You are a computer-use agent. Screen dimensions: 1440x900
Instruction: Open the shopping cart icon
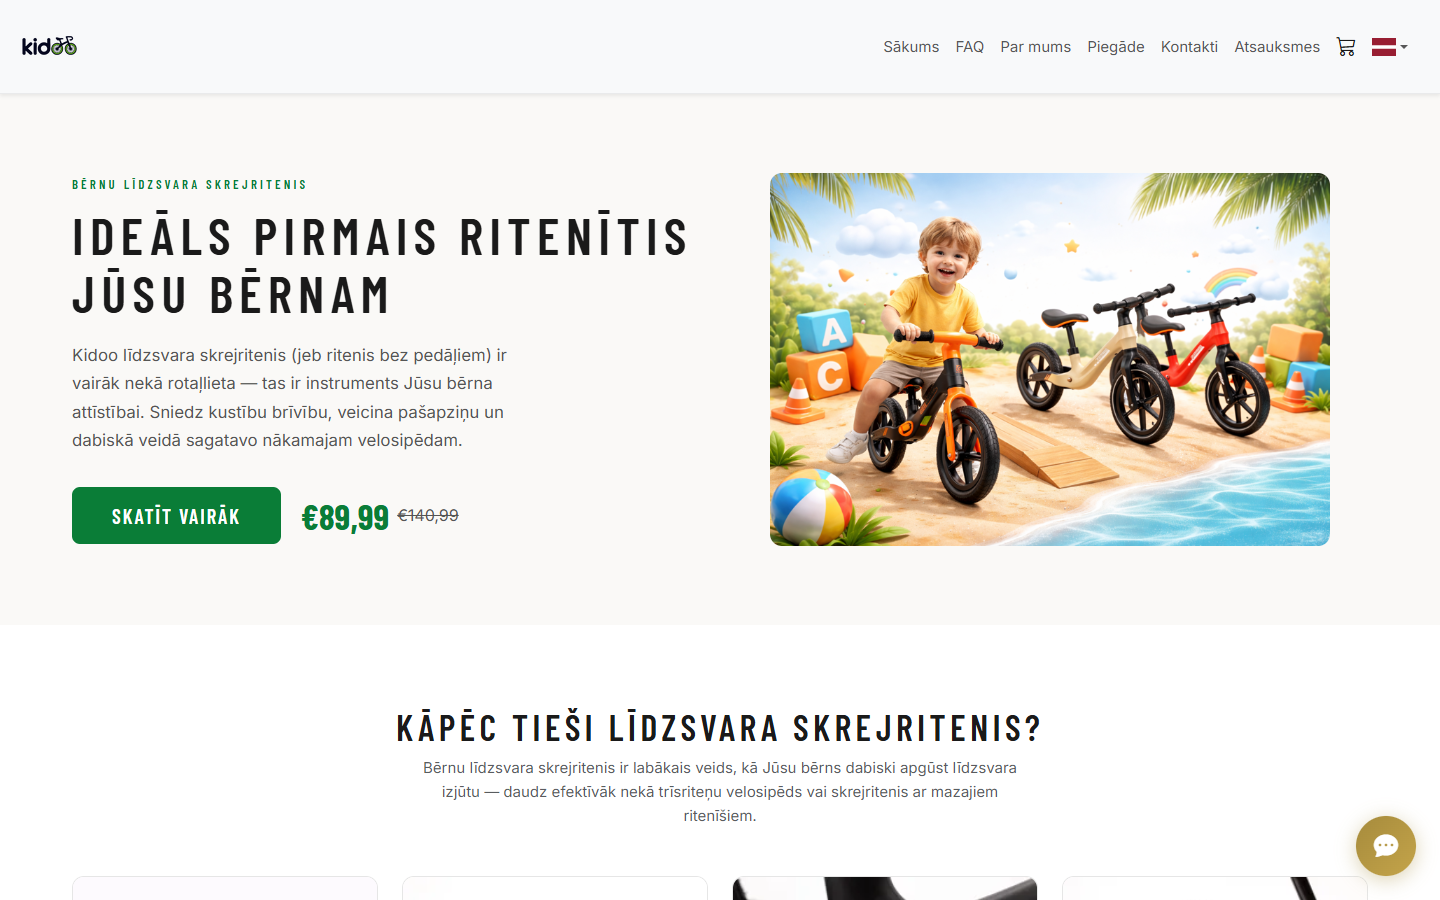point(1346,47)
